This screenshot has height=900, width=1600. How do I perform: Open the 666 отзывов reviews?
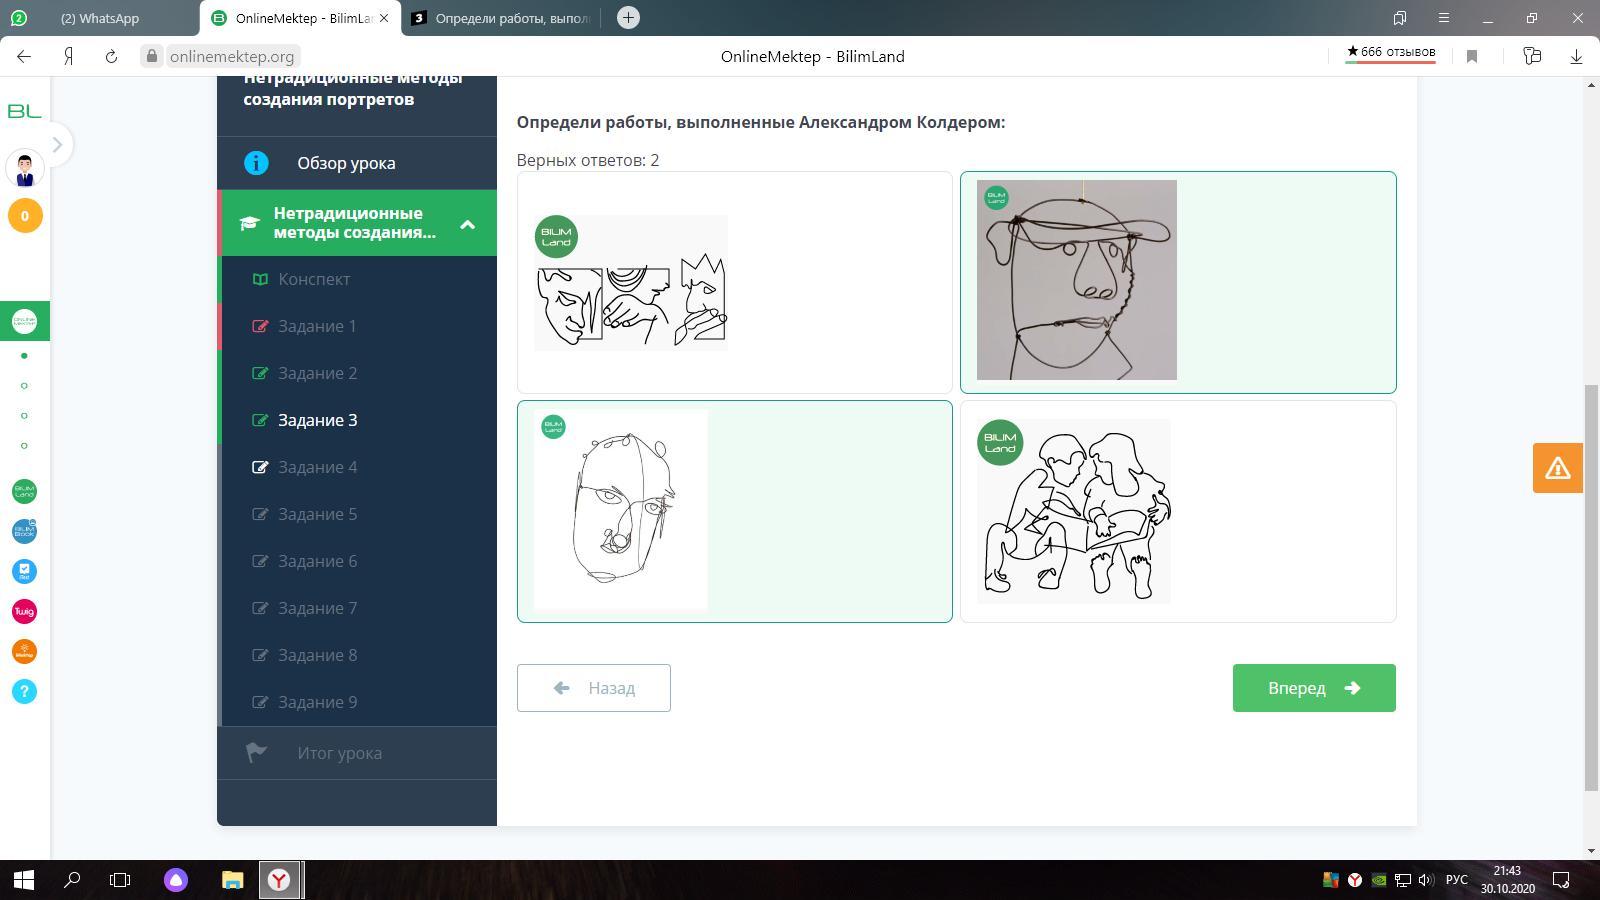click(x=1390, y=53)
